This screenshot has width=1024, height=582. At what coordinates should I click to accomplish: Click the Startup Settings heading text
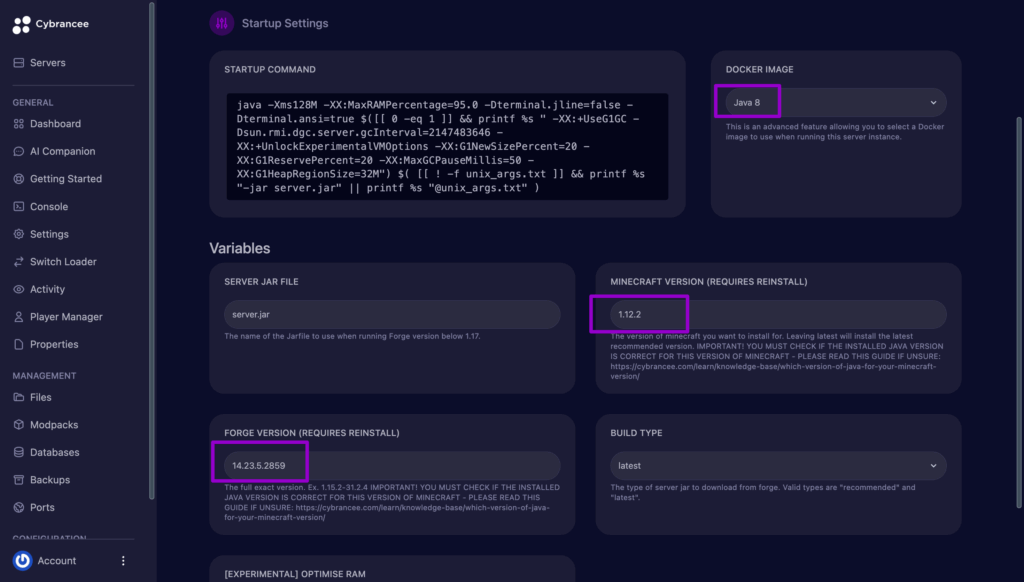(285, 24)
